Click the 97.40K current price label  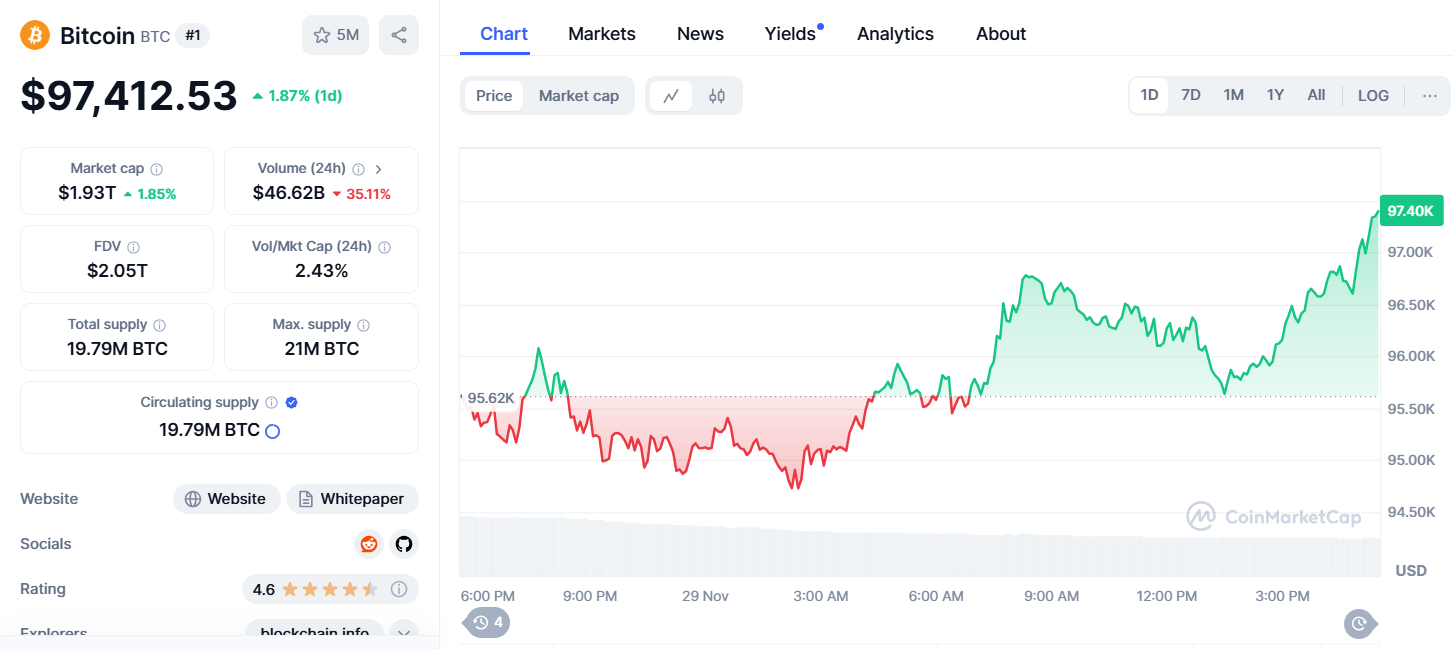[x=1410, y=211]
